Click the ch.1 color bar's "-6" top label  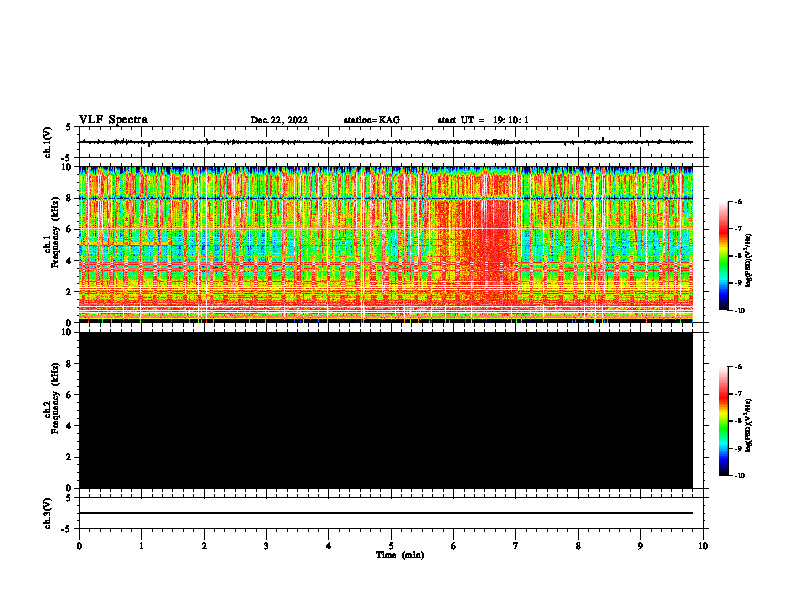coord(738,201)
